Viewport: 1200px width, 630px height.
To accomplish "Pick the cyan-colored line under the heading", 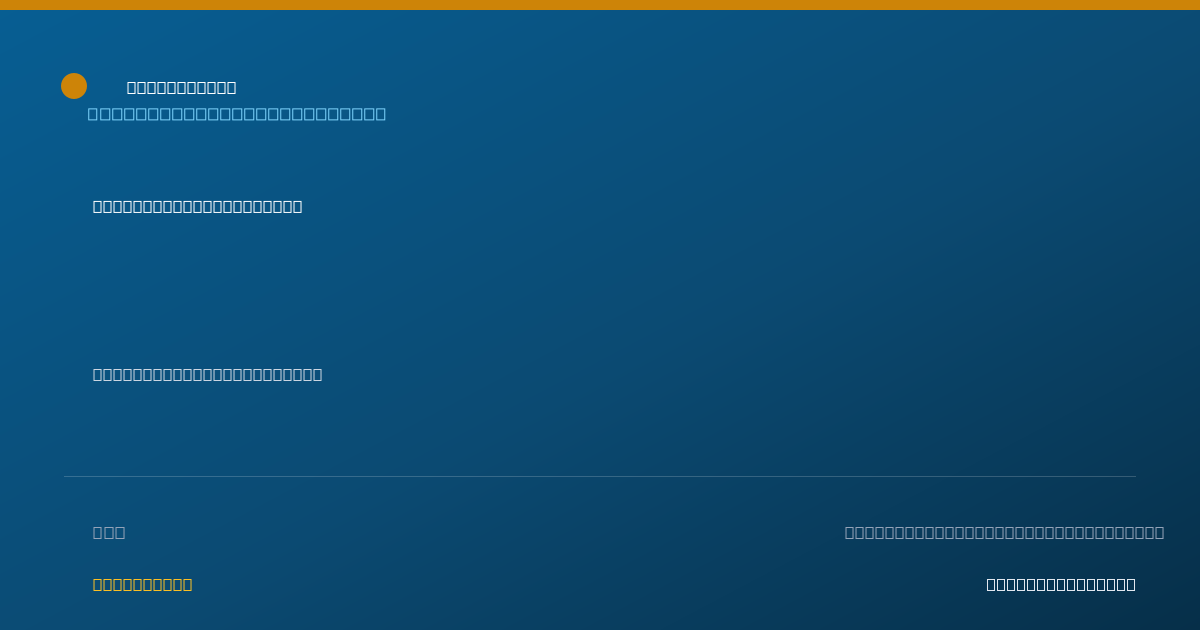I will pyautogui.click(x=237, y=114).
